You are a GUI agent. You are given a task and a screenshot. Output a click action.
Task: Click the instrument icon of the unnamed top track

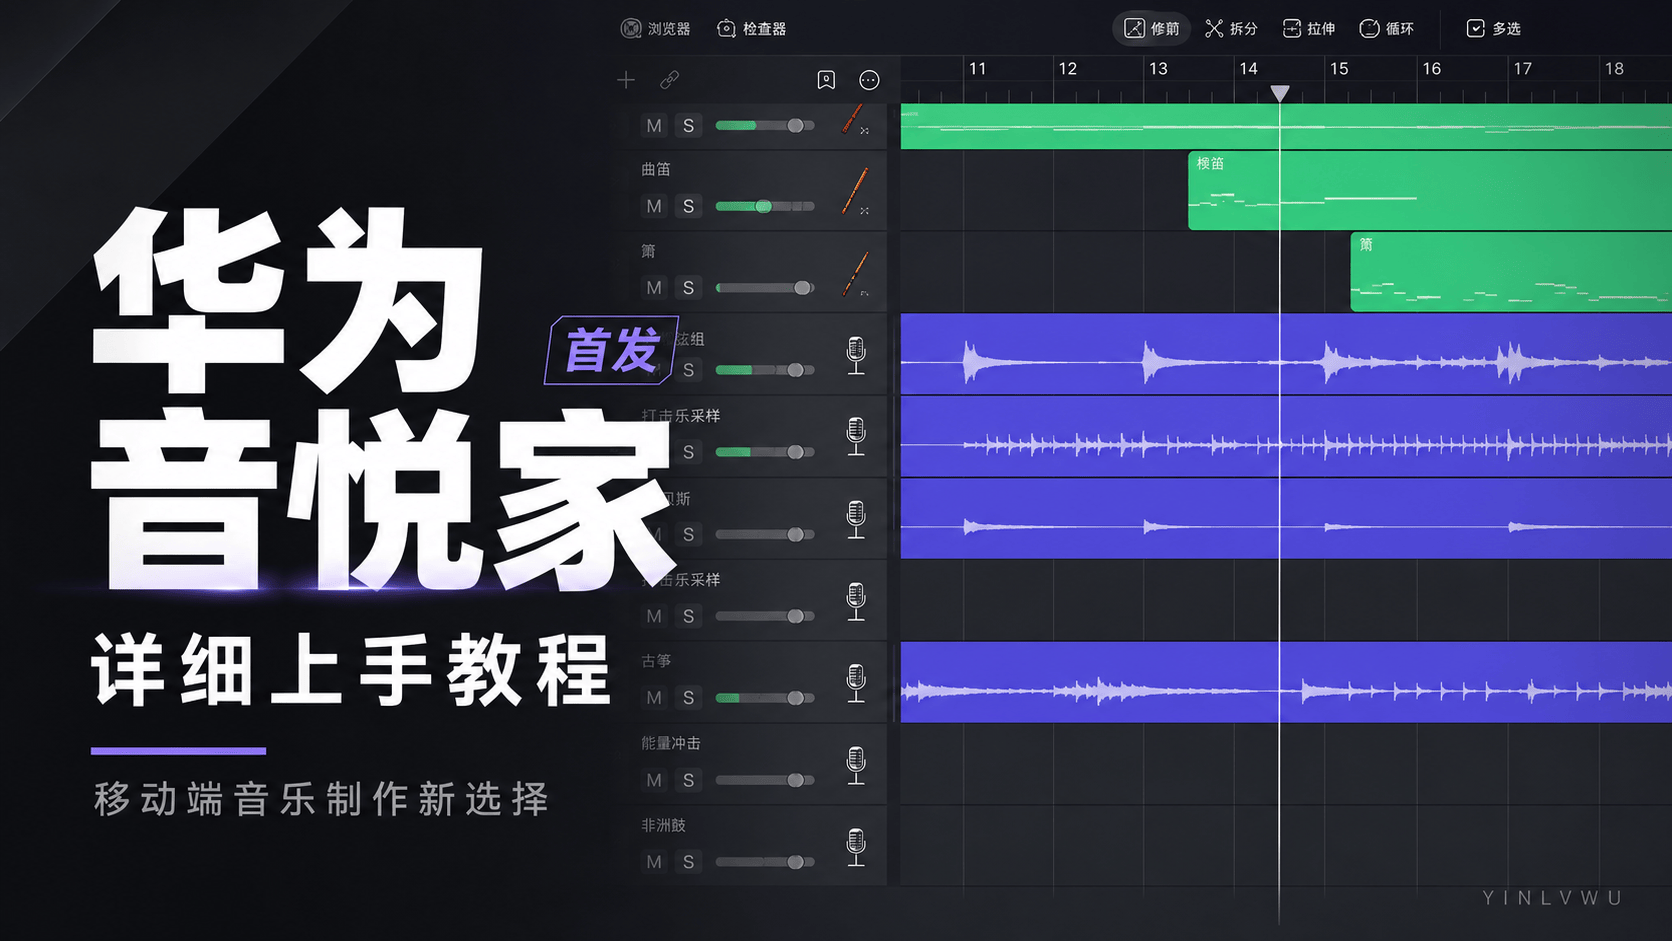coord(854,119)
